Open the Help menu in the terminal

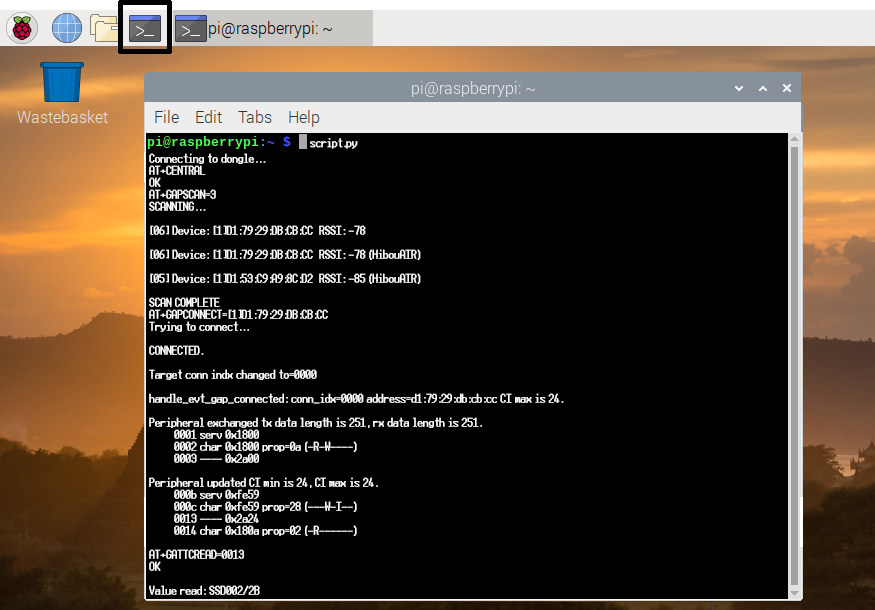coord(304,117)
